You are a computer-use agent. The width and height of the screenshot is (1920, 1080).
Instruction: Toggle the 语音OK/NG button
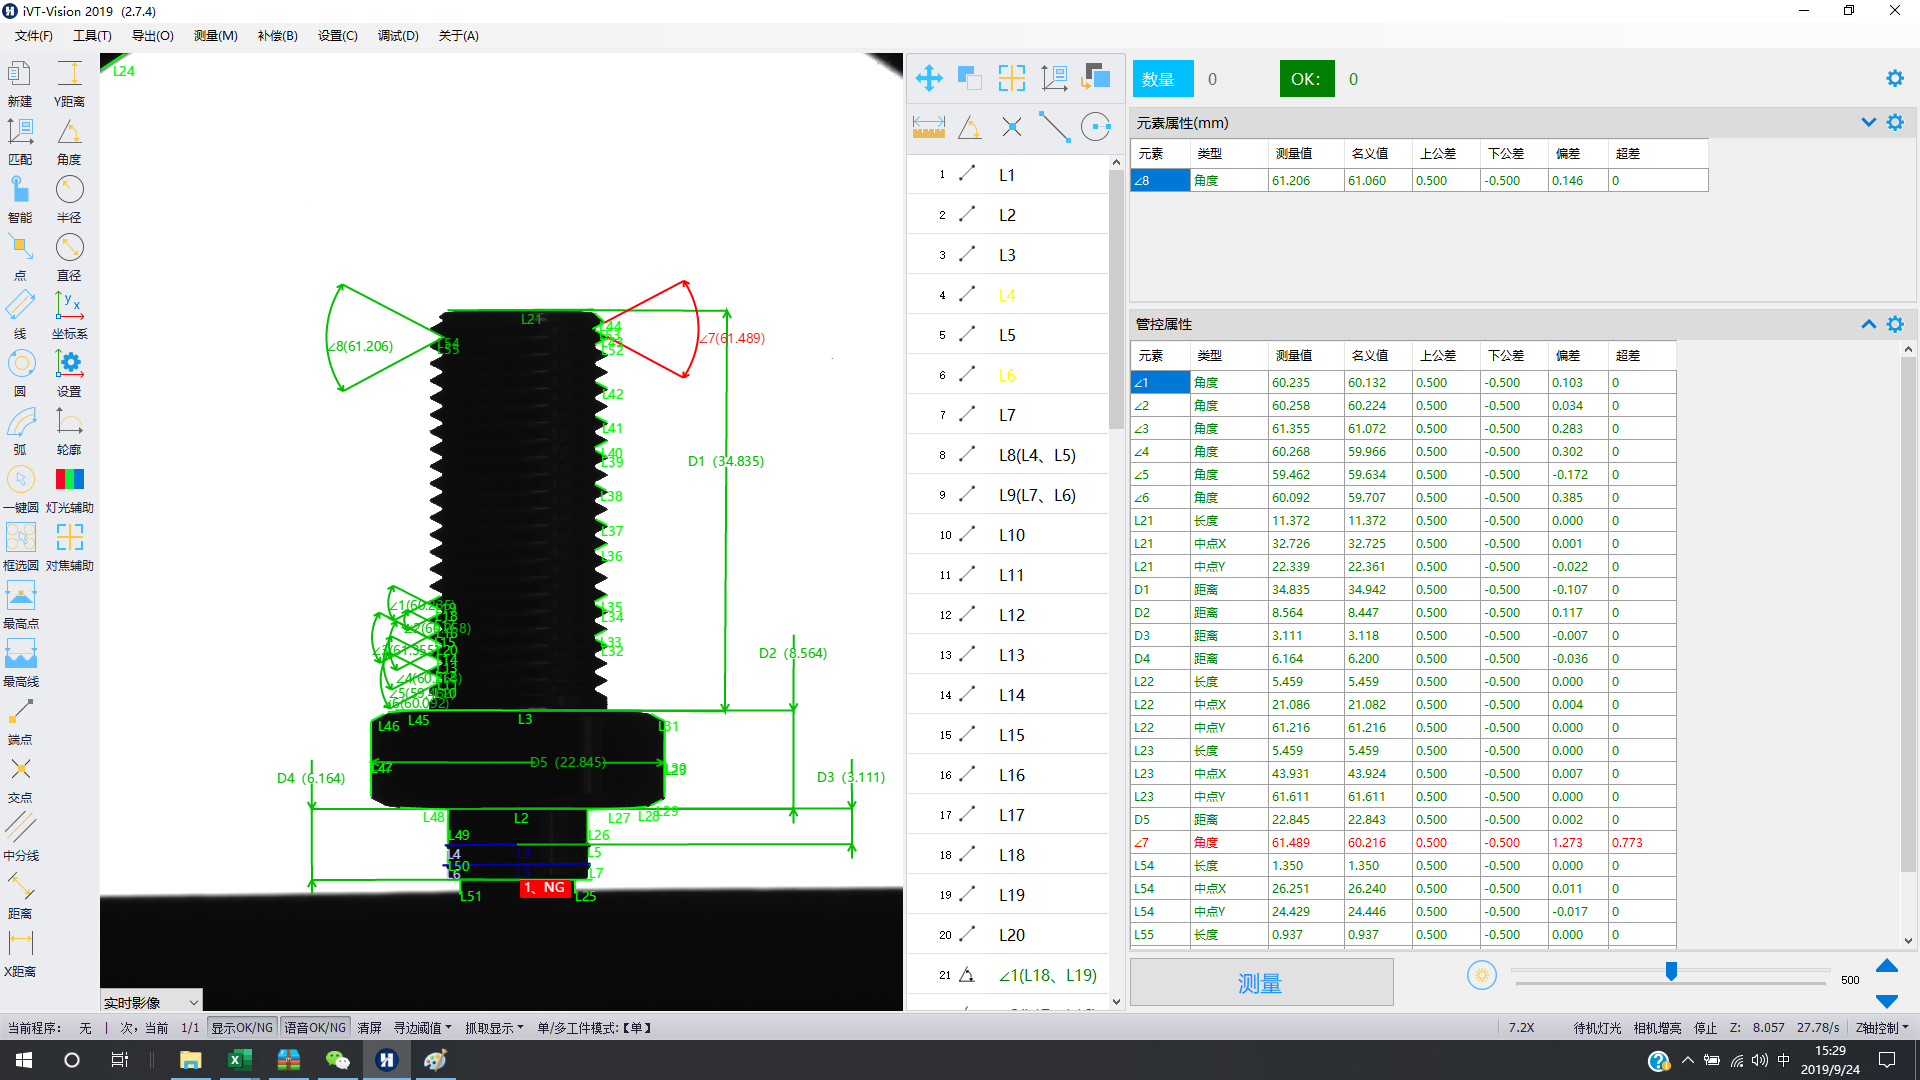(315, 1028)
